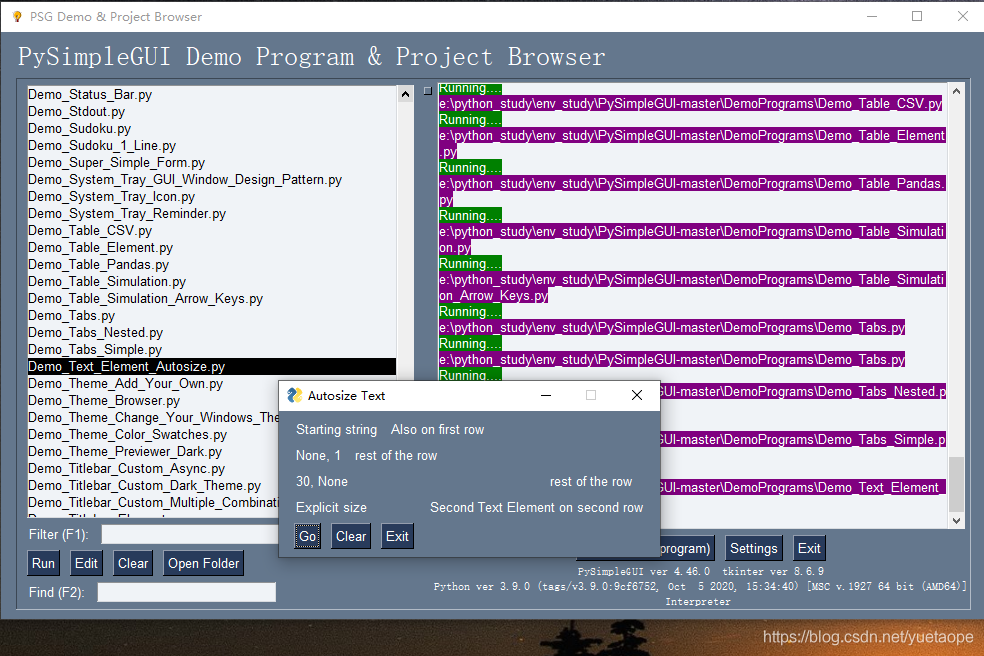Click the Edit button below the file list

[86, 563]
